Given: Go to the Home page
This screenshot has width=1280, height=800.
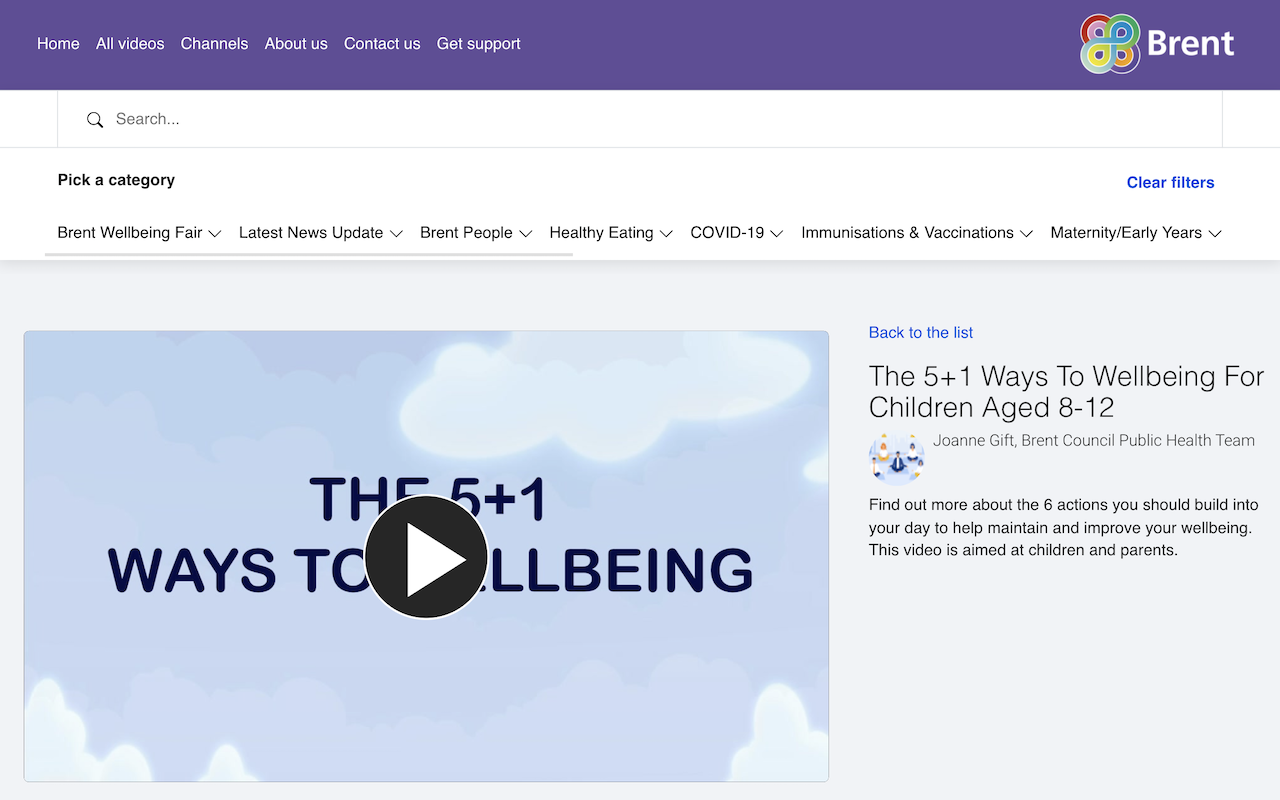Looking at the screenshot, I should (58, 44).
